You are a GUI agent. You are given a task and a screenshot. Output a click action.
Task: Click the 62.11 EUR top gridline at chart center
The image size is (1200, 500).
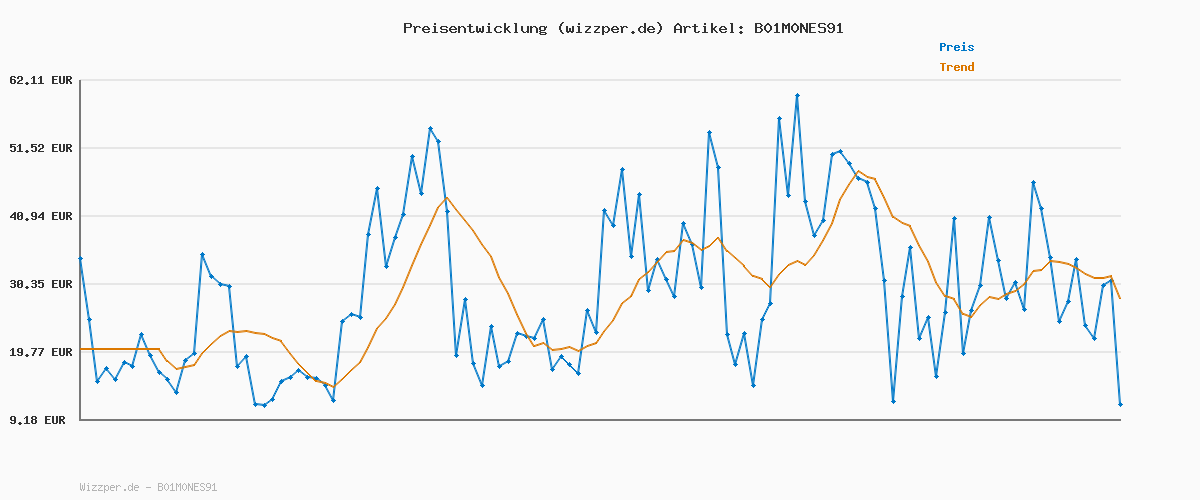pyautogui.click(x=600, y=80)
